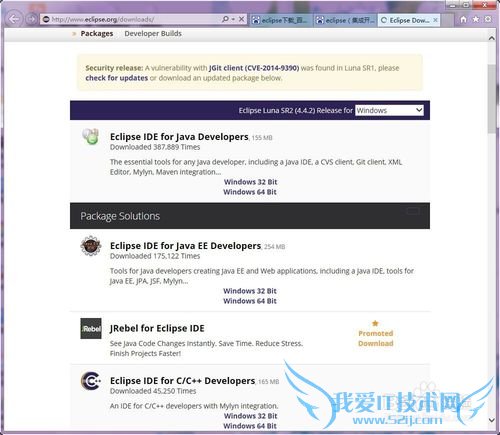Download Java EE Windows 64 Bit
Screen dimensions: 500x435
(x=250, y=301)
